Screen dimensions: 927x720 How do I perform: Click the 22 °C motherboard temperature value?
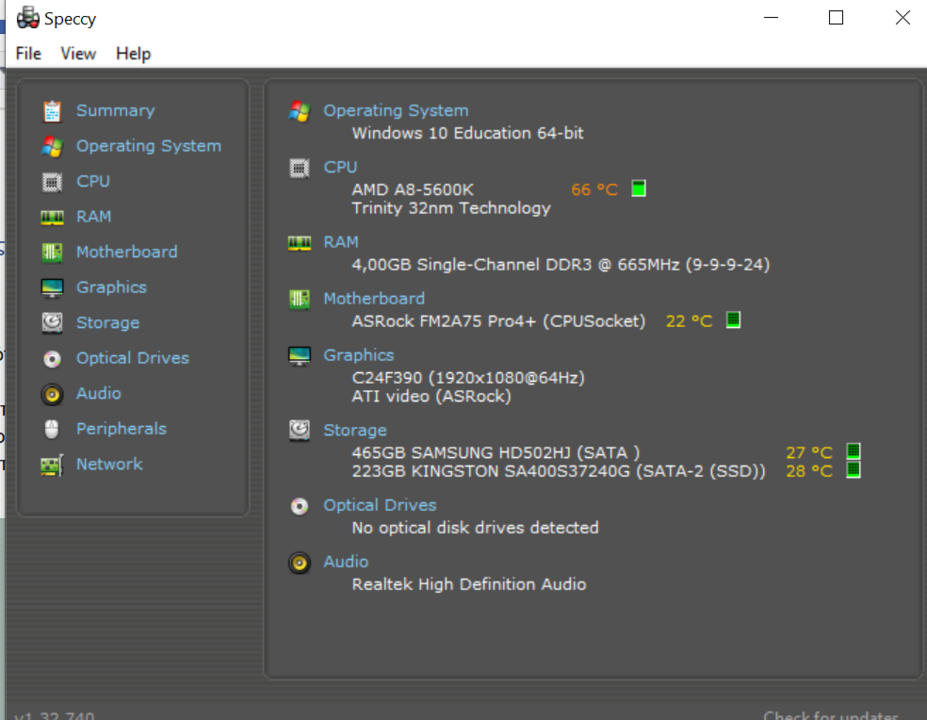(x=689, y=321)
